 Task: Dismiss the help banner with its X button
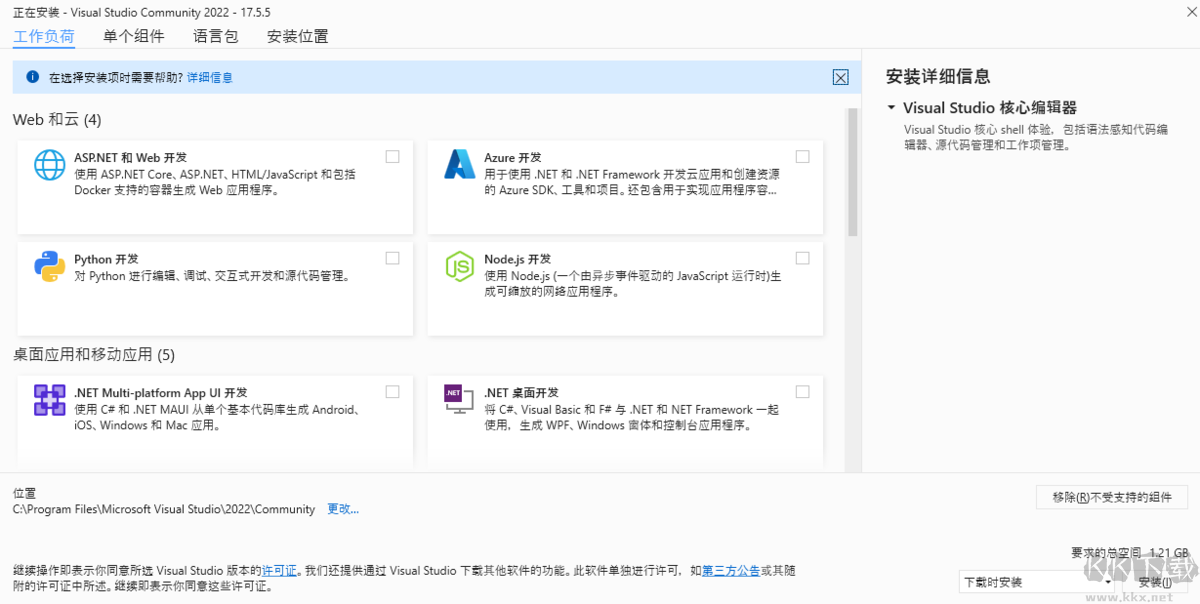[840, 77]
